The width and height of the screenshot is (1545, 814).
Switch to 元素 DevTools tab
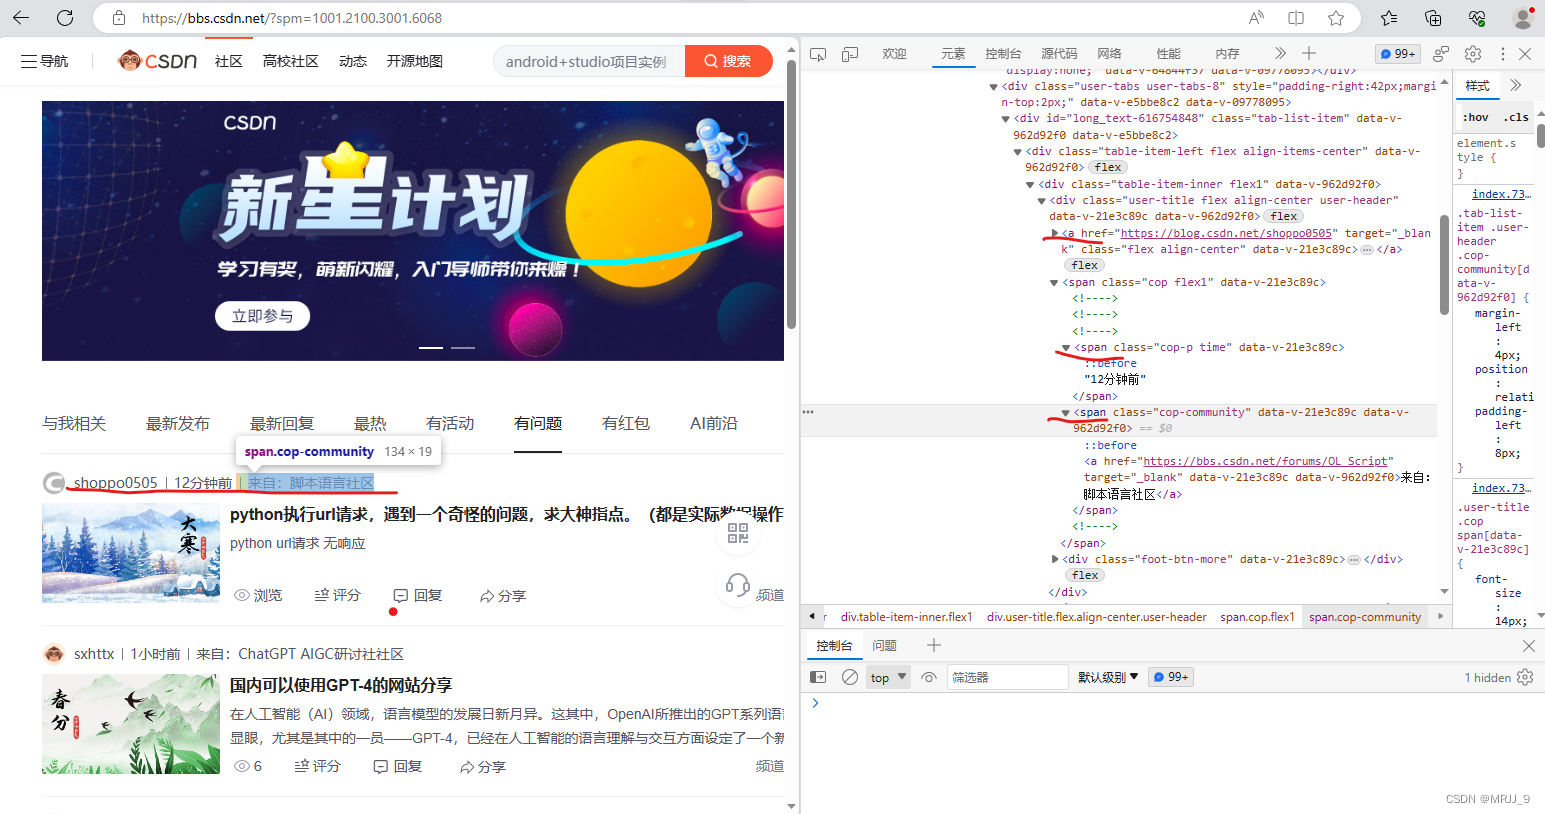[x=953, y=54]
